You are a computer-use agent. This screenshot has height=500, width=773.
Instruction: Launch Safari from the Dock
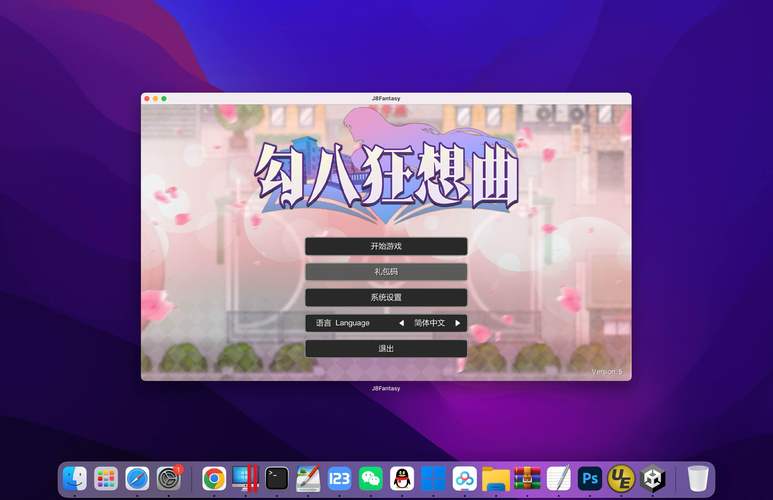(x=138, y=478)
